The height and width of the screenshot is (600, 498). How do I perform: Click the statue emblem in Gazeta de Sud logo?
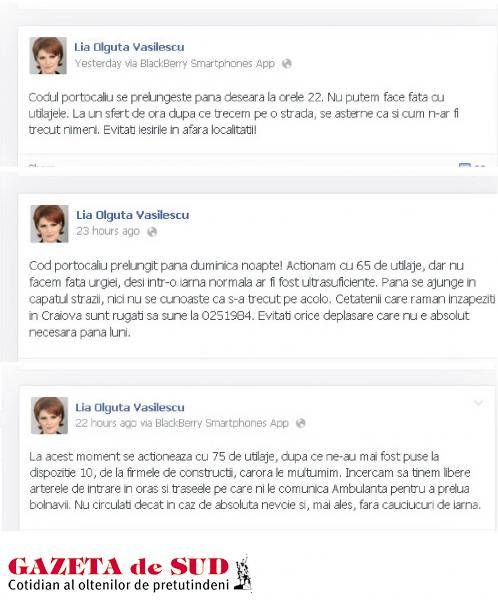(243, 571)
